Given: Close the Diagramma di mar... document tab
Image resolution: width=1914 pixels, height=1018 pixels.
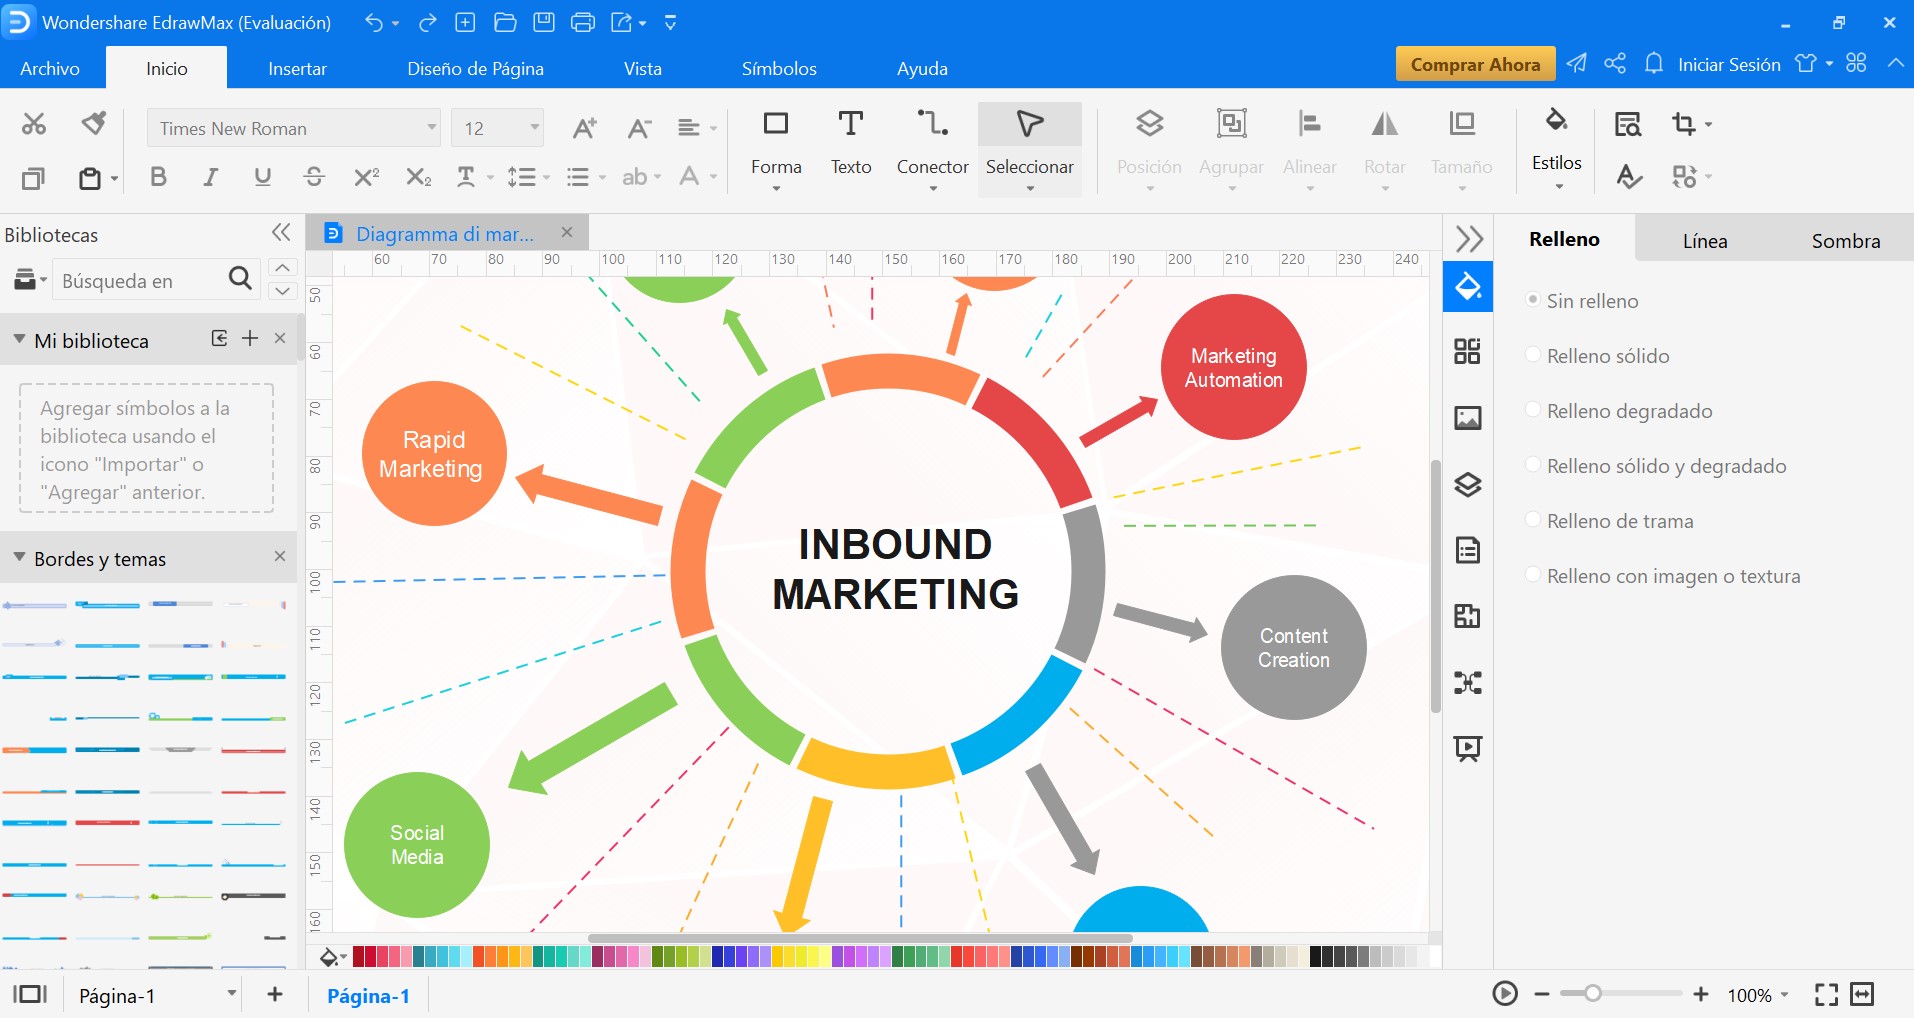Looking at the screenshot, I should 567,232.
